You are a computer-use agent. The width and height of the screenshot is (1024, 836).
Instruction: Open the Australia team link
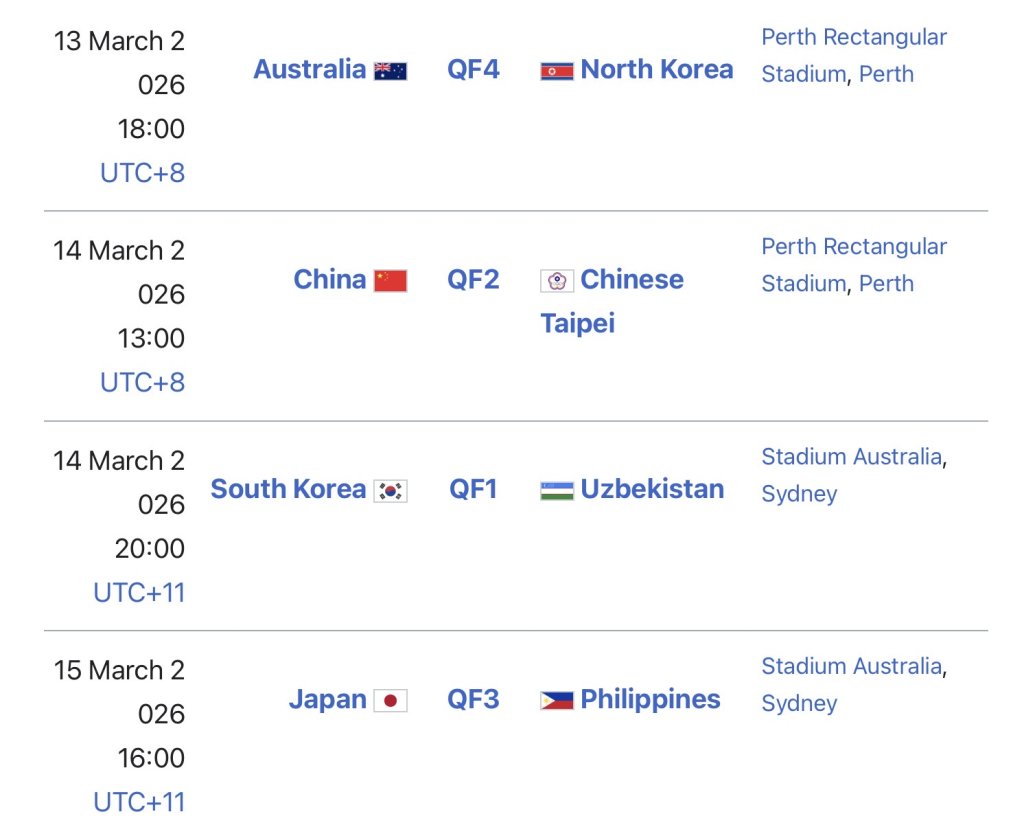pos(309,69)
